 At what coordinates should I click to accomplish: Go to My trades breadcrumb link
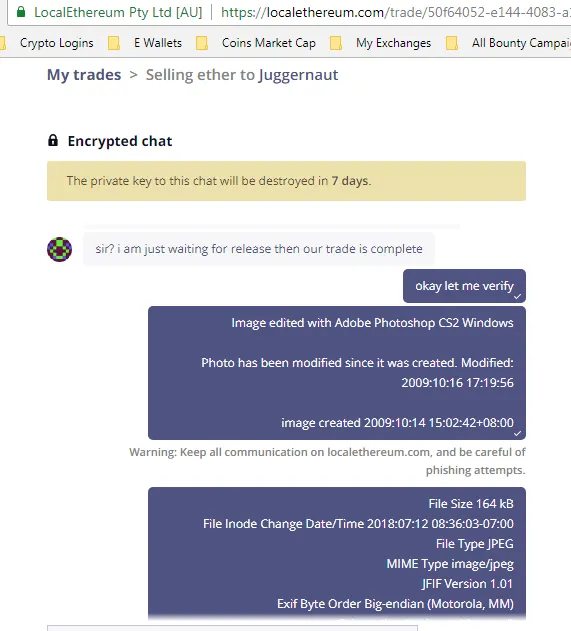84,75
